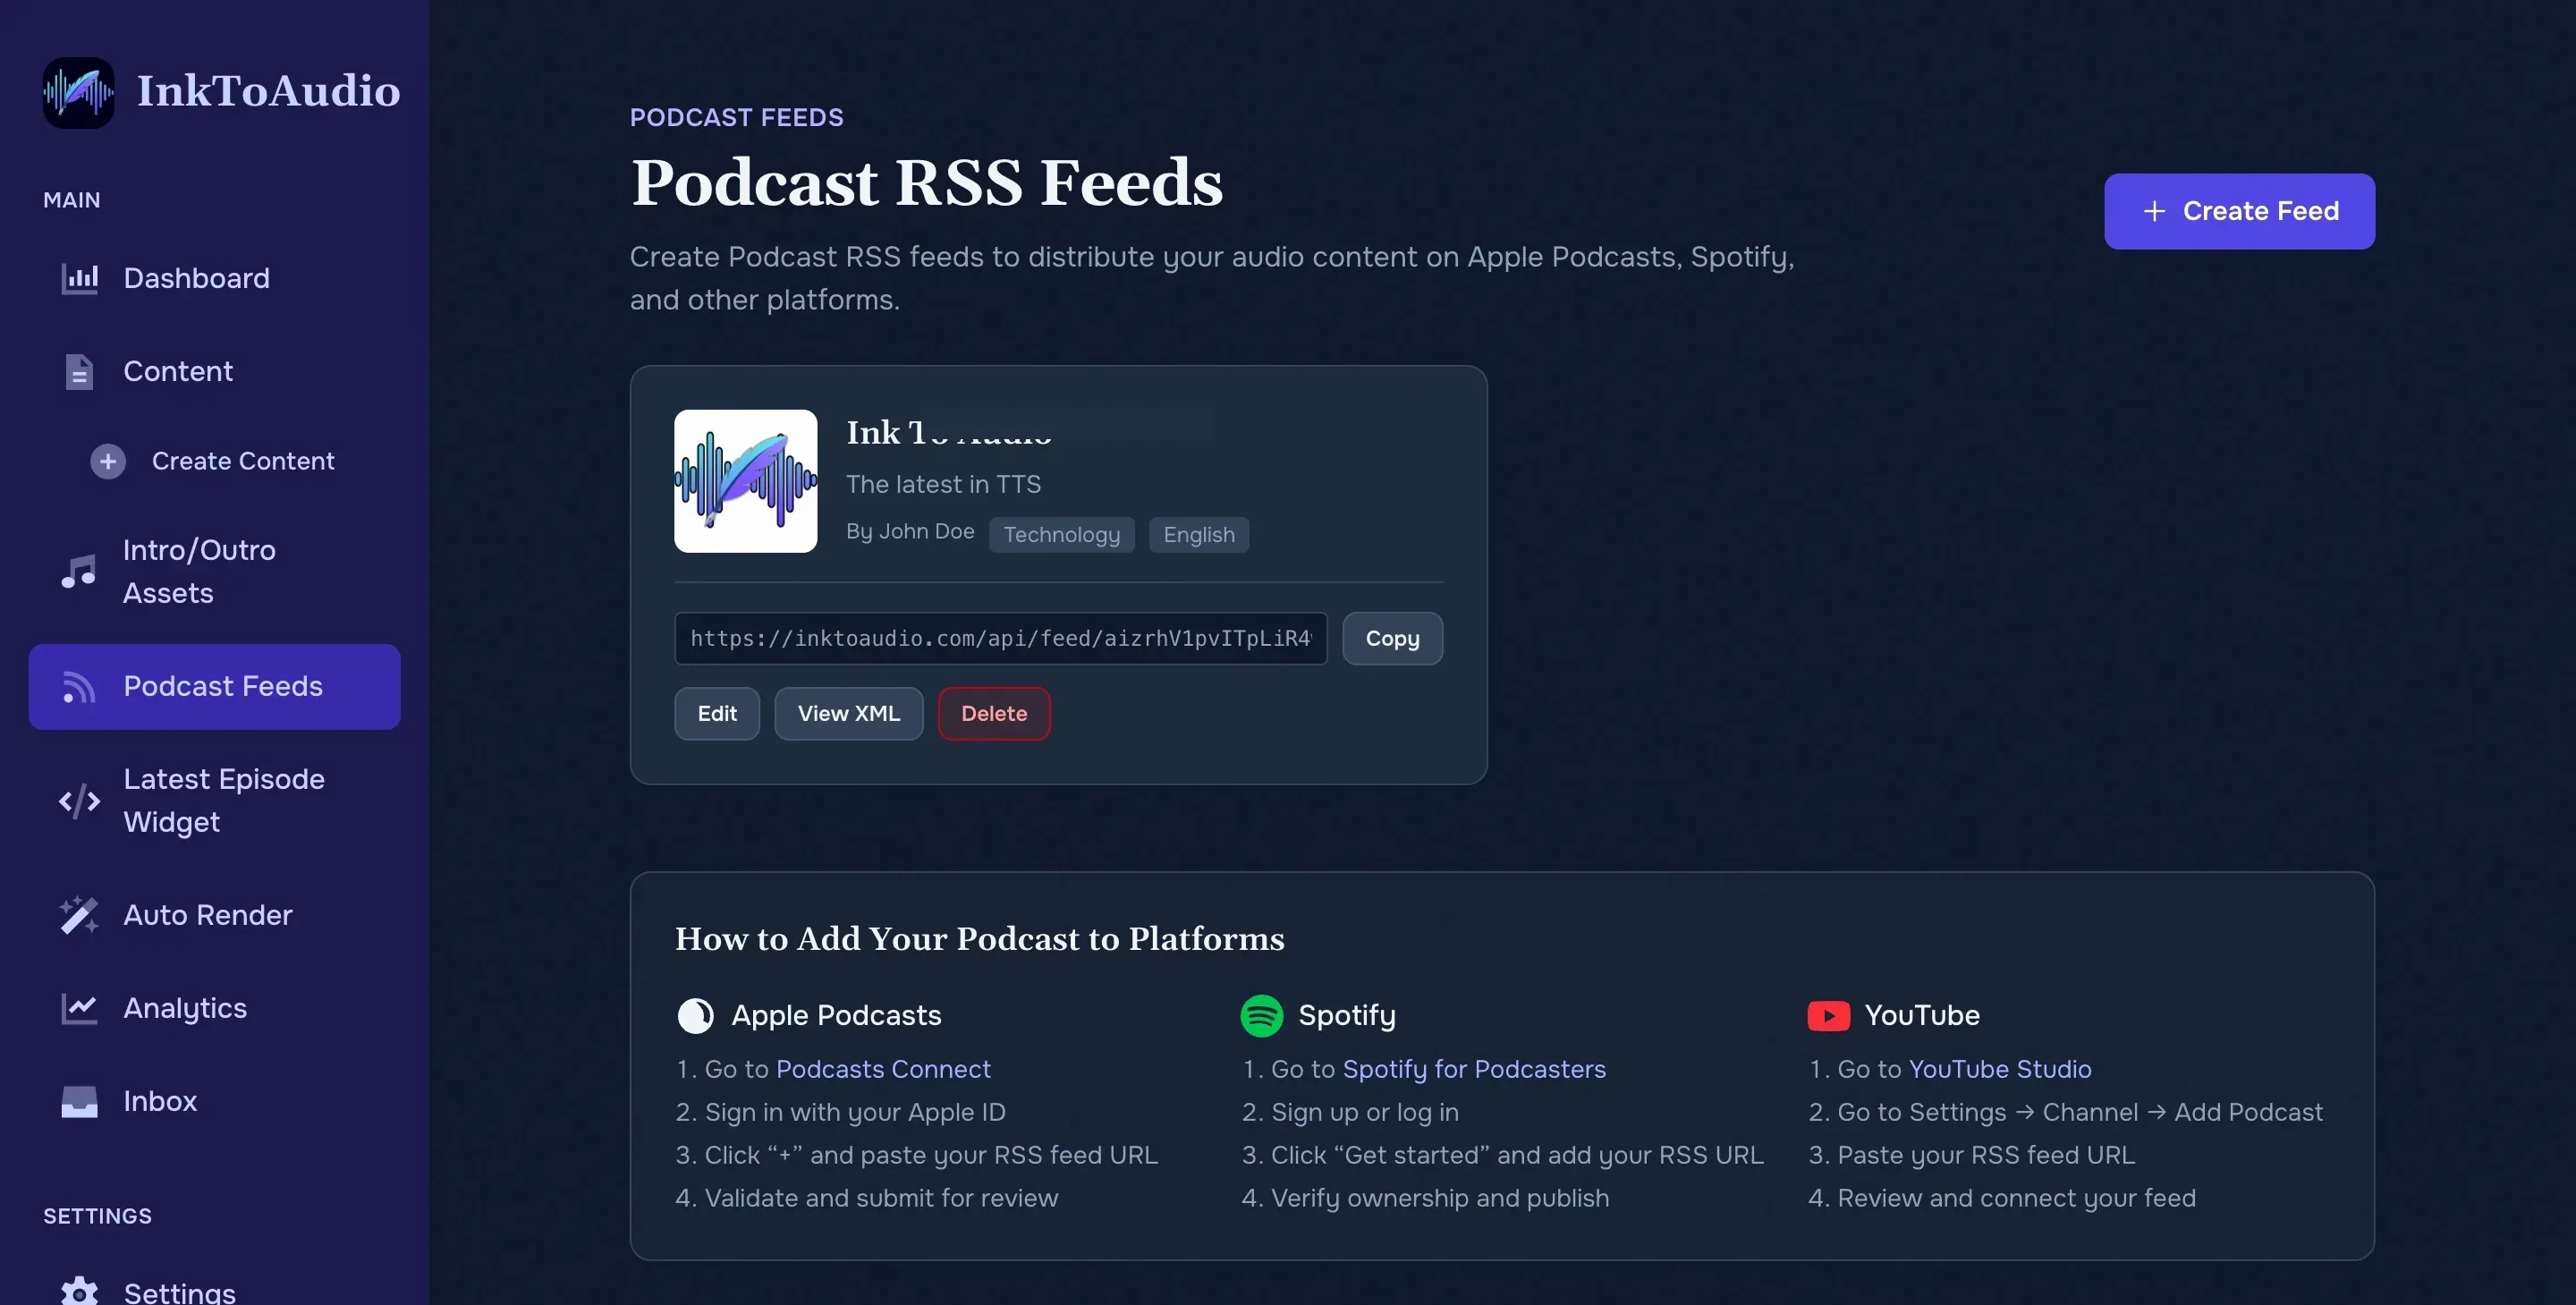Click the Settings gear icon
Screen dimensions: 2576x1305
point(79,1291)
